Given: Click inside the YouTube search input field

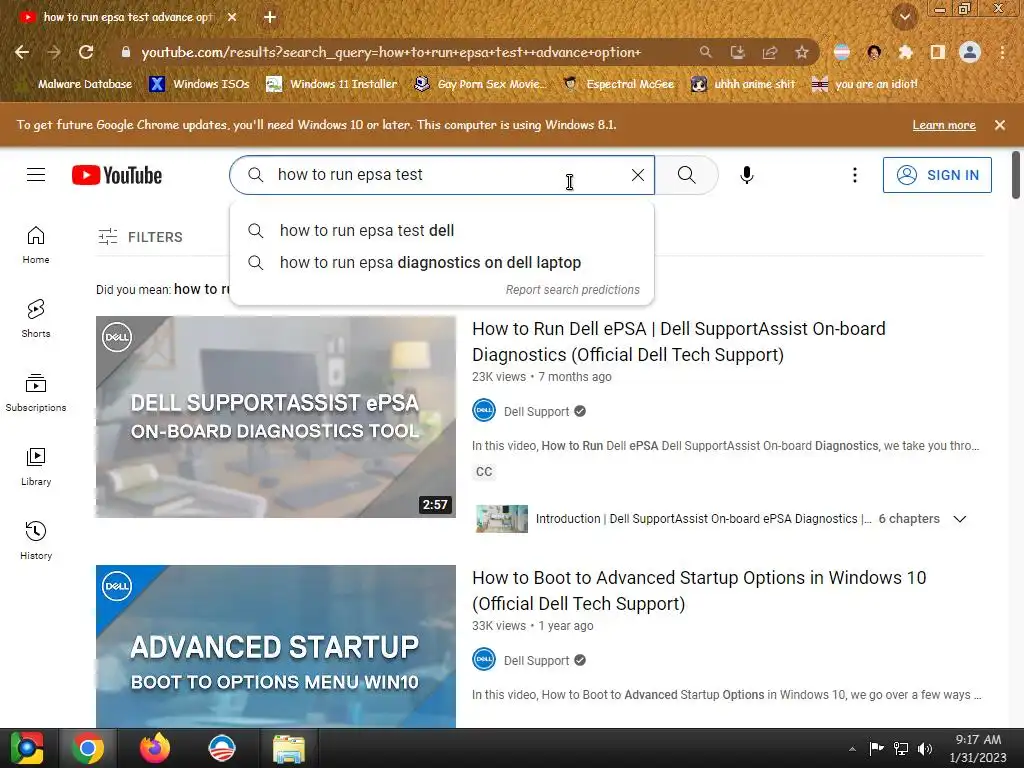Looking at the screenshot, I should click(444, 175).
